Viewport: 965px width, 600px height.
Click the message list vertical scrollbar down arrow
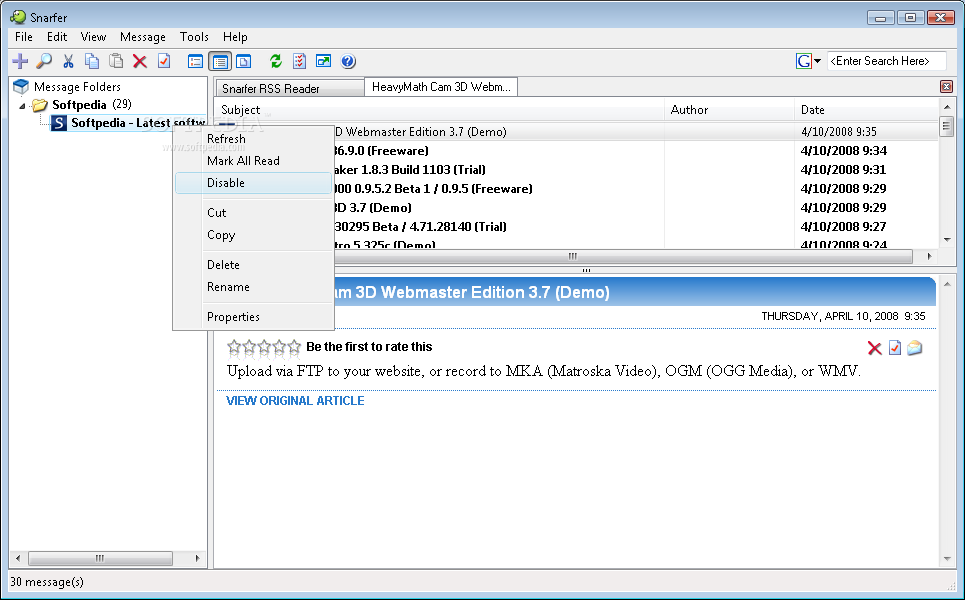(947, 240)
